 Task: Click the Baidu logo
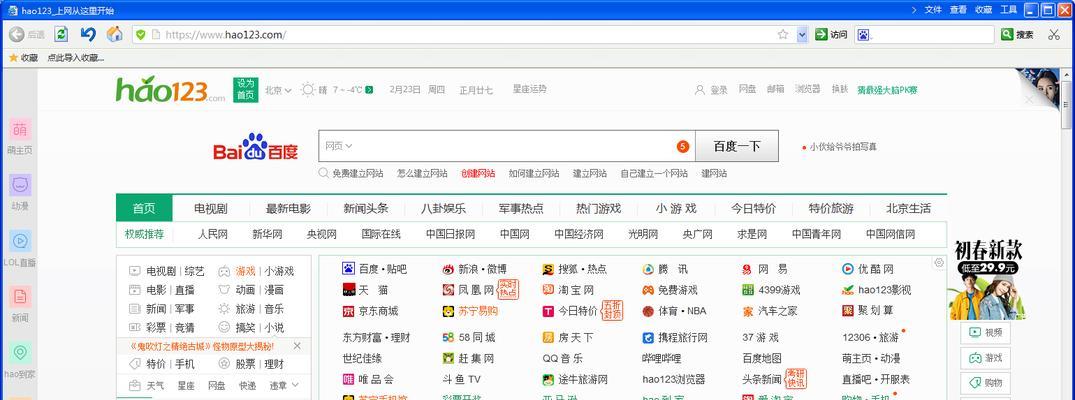pos(256,146)
